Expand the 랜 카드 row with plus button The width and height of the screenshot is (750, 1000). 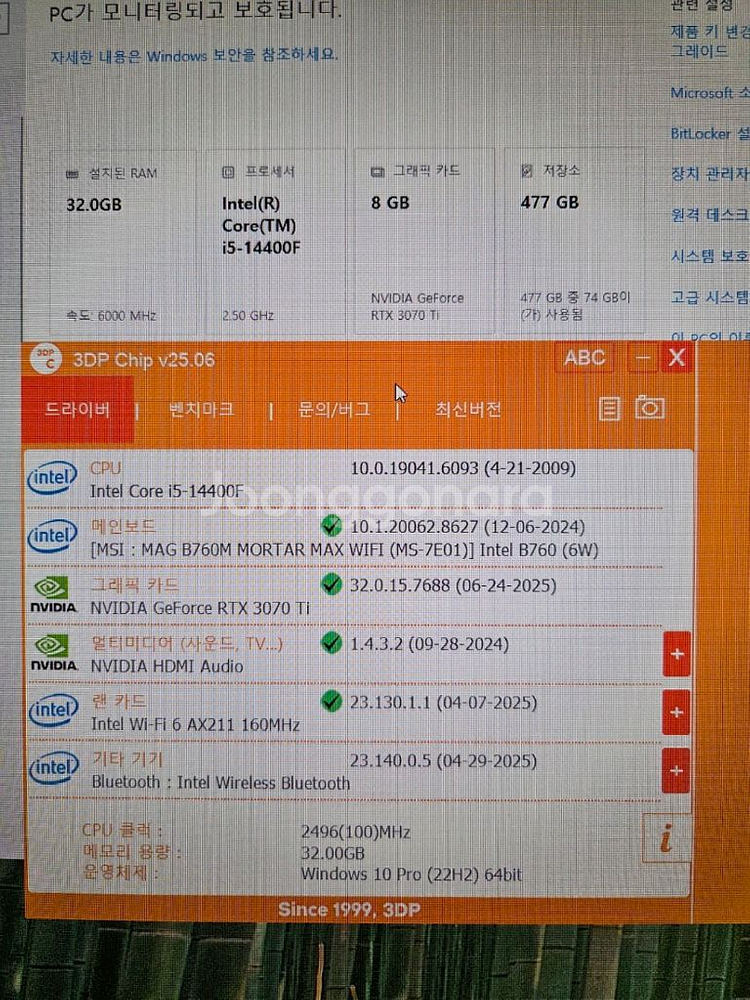coord(677,712)
